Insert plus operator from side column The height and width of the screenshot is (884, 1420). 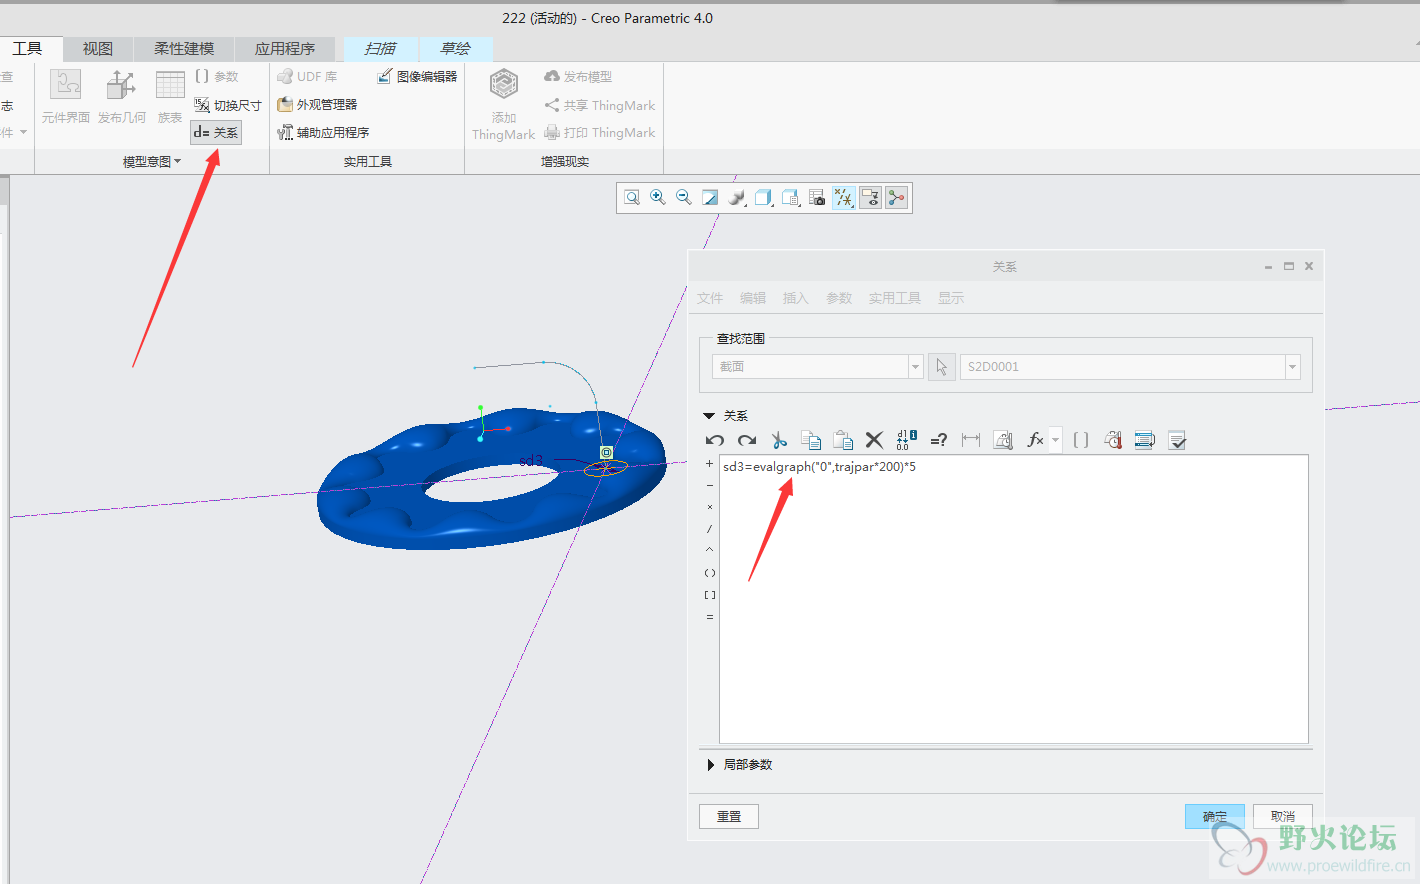[710, 464]
